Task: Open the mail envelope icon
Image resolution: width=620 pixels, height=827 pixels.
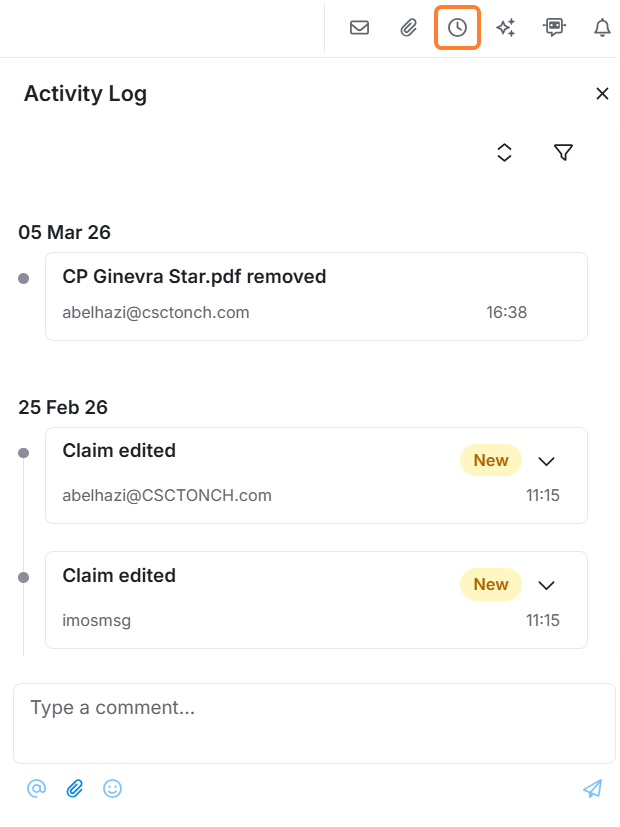Action: pos(359,28)
